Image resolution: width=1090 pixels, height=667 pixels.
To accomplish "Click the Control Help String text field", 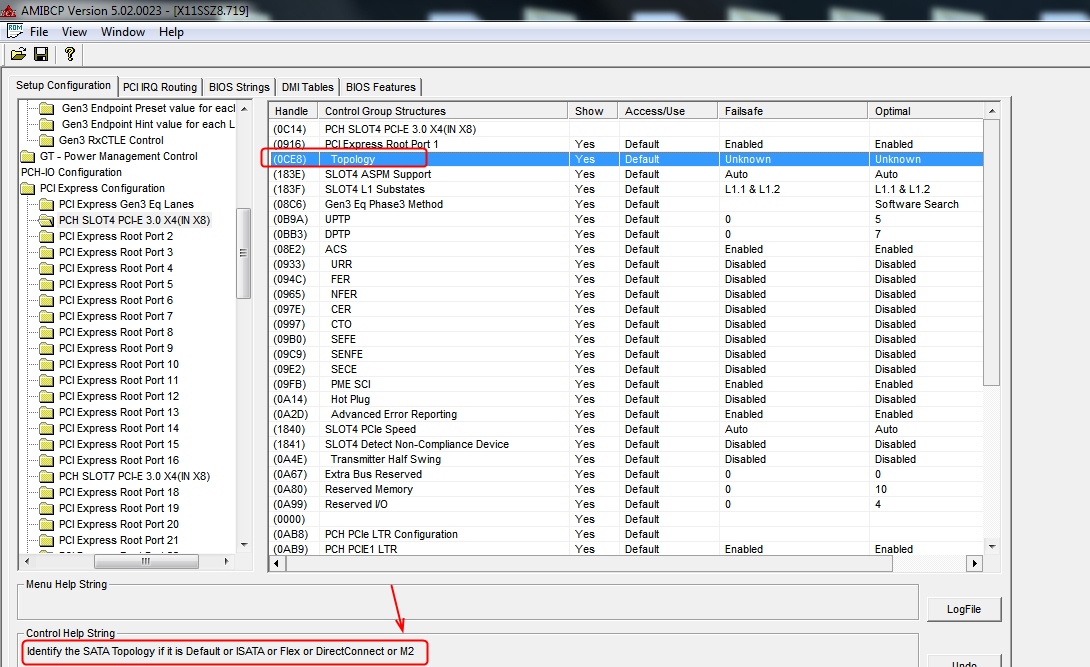I will 467,652.
